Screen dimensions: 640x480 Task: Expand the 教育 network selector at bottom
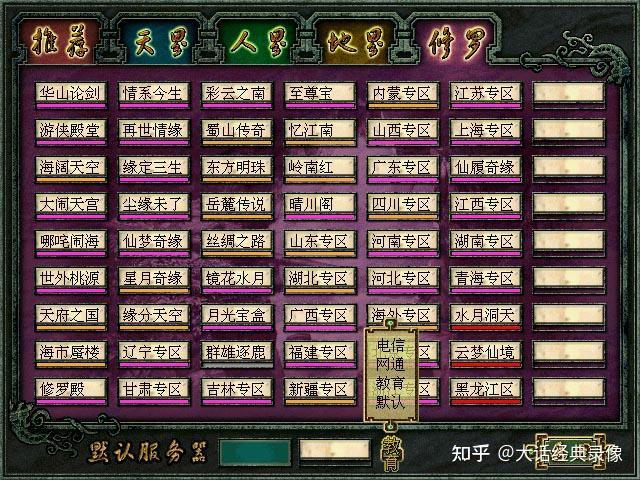click(x=391, y=452)
